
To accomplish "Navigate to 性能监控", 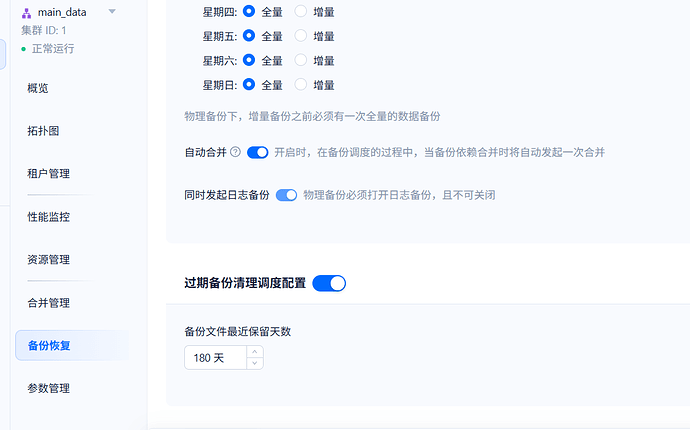I will tap(48, 216).
